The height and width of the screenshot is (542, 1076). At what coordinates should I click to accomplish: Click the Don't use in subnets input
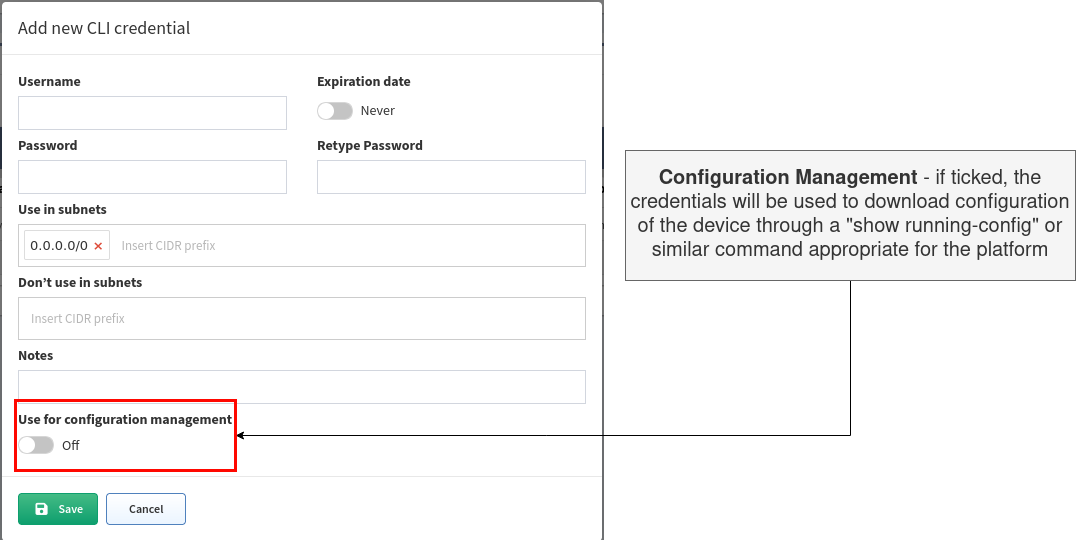click(302, 318)
